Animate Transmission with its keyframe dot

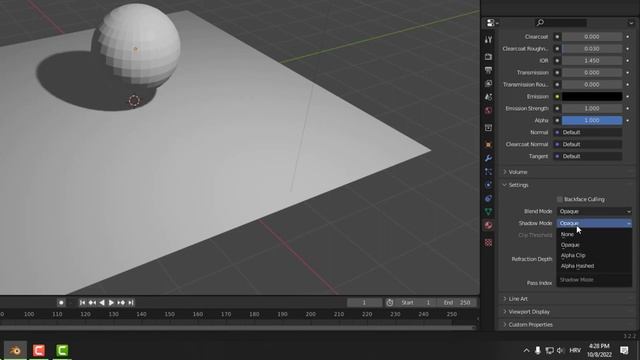[628, 73]
